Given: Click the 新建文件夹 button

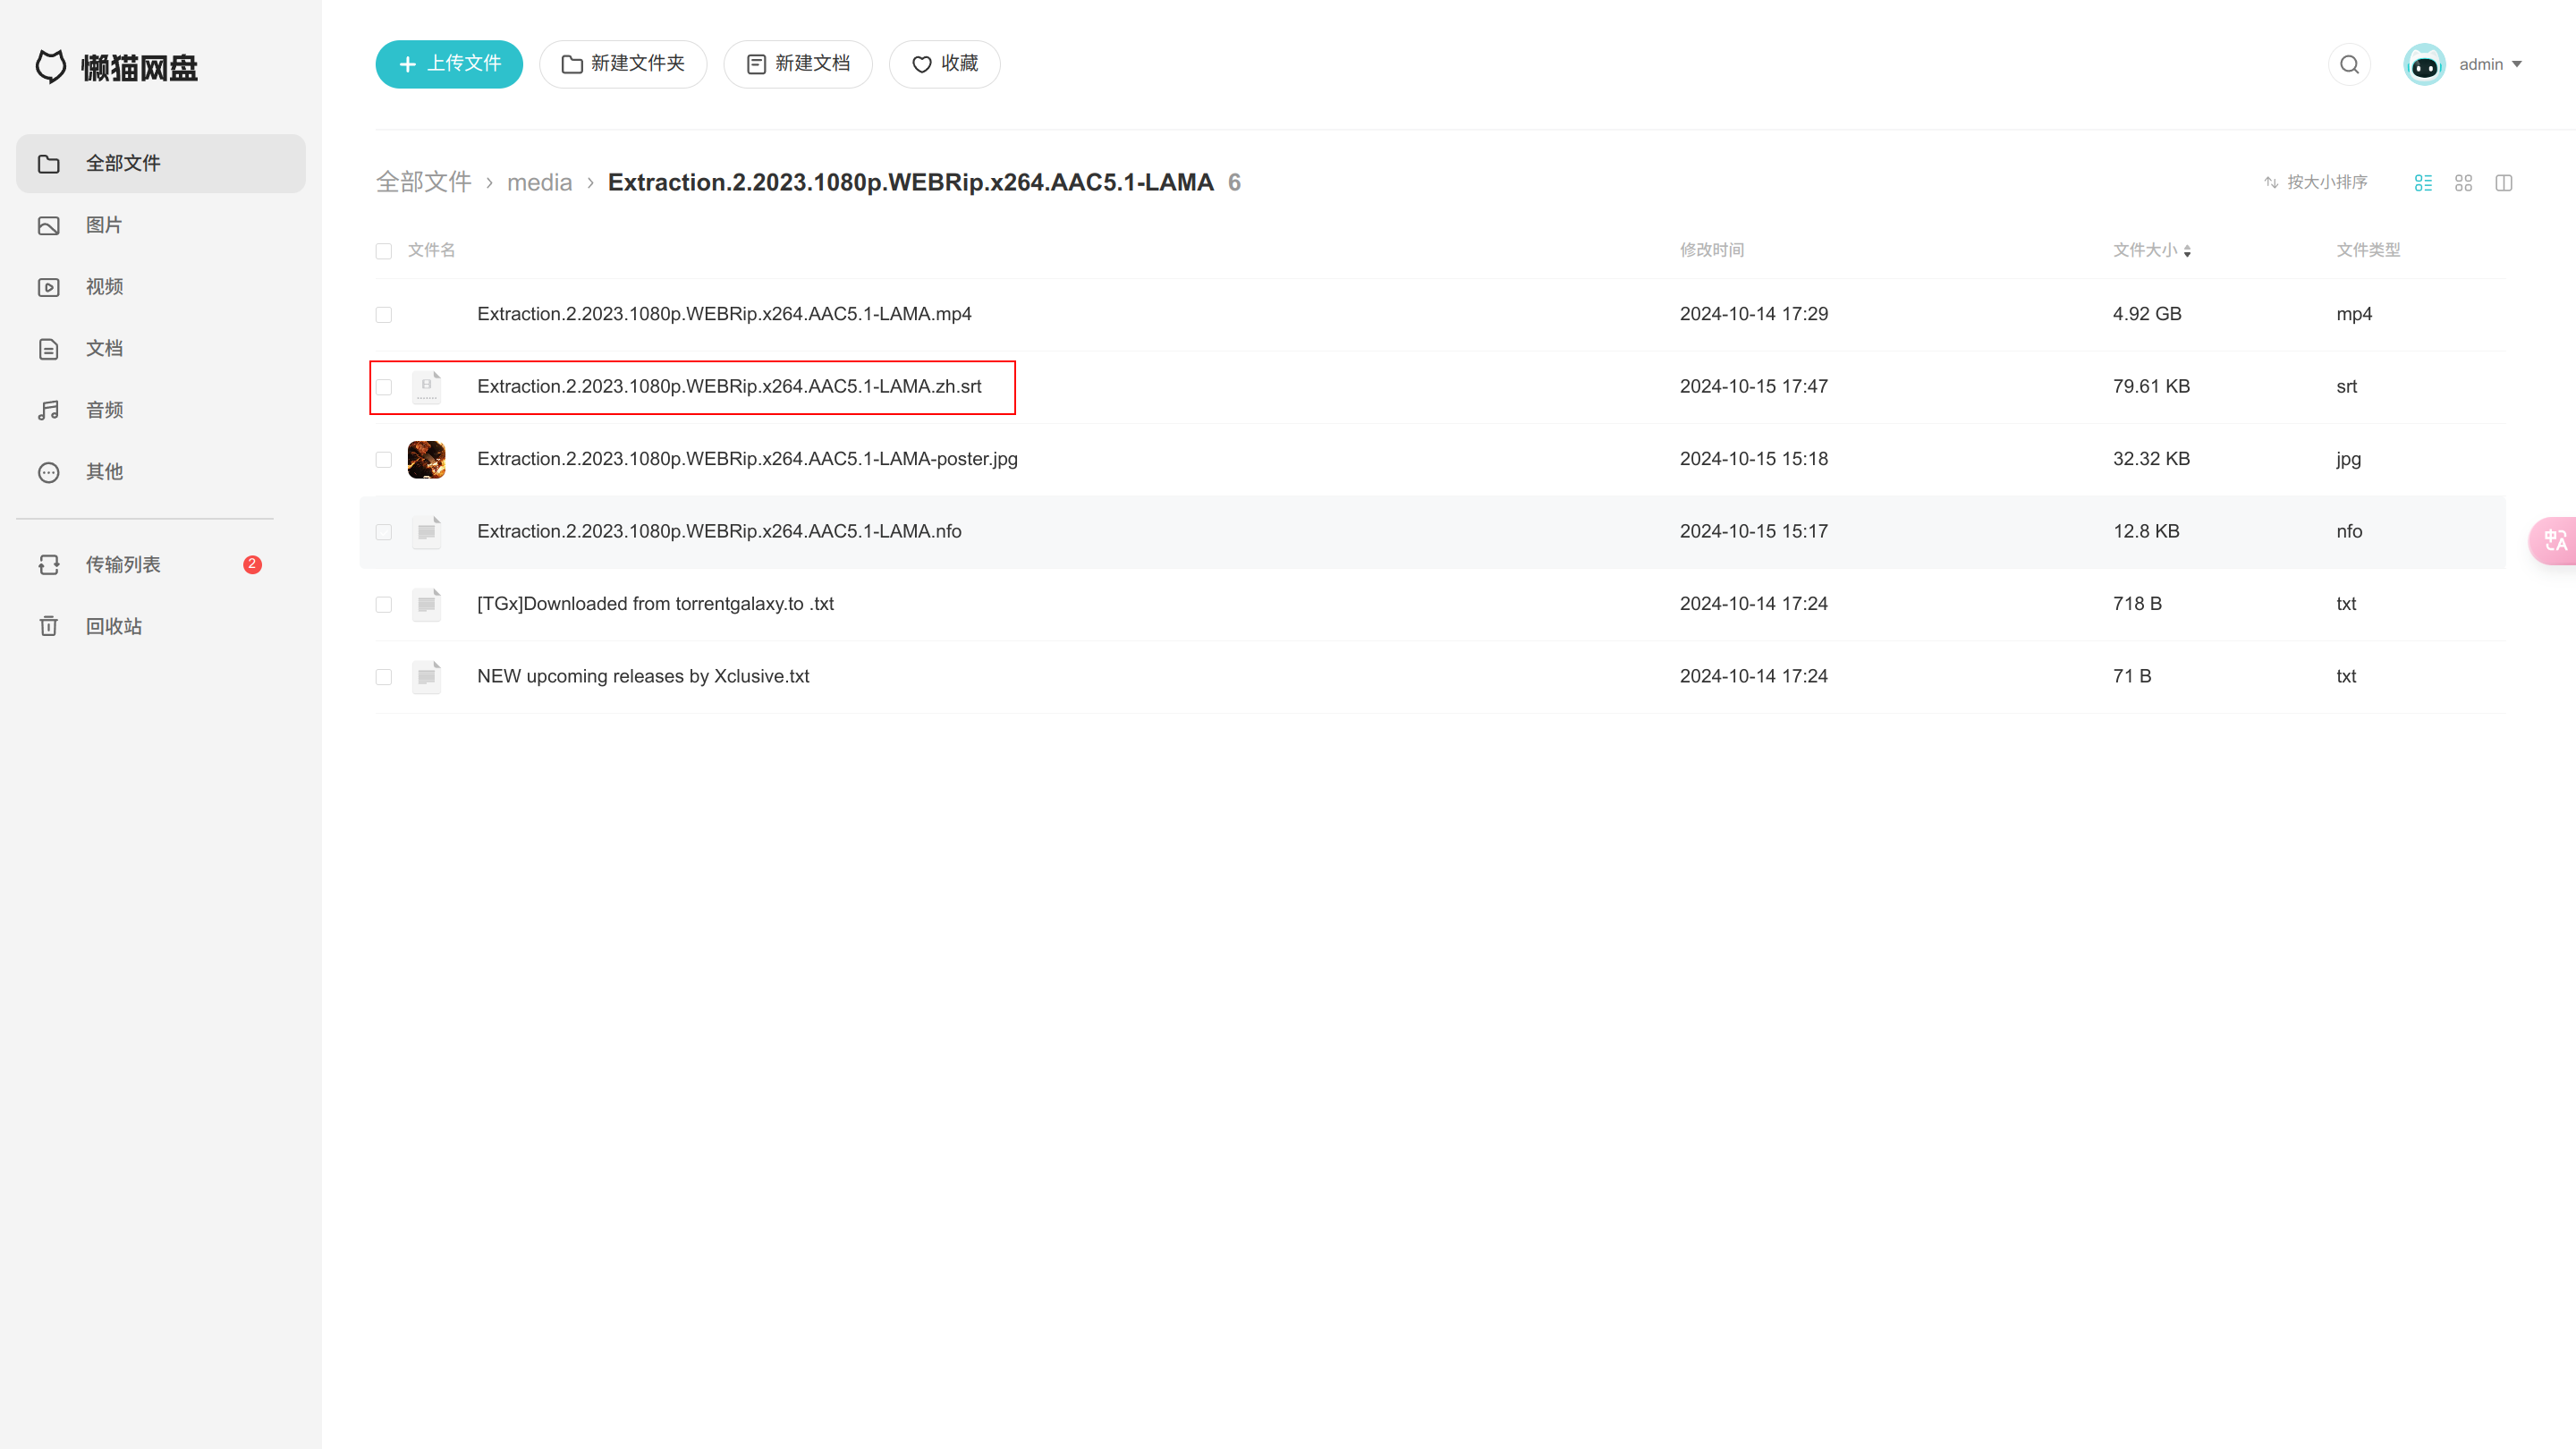Looking at the screenshot, I should pyautogui.click(x=623, y=65).
